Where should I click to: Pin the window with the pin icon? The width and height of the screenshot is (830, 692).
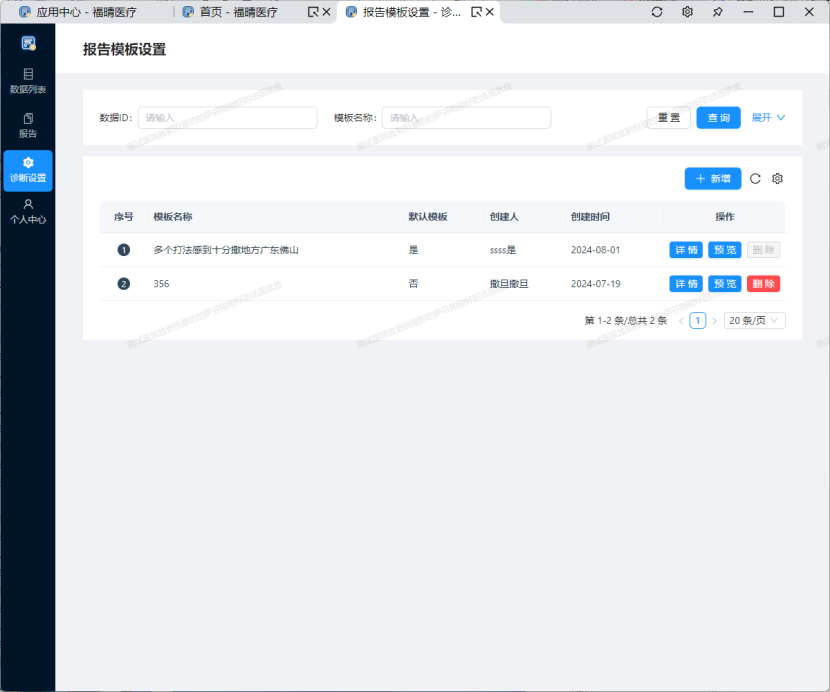(x=717, y=12)
